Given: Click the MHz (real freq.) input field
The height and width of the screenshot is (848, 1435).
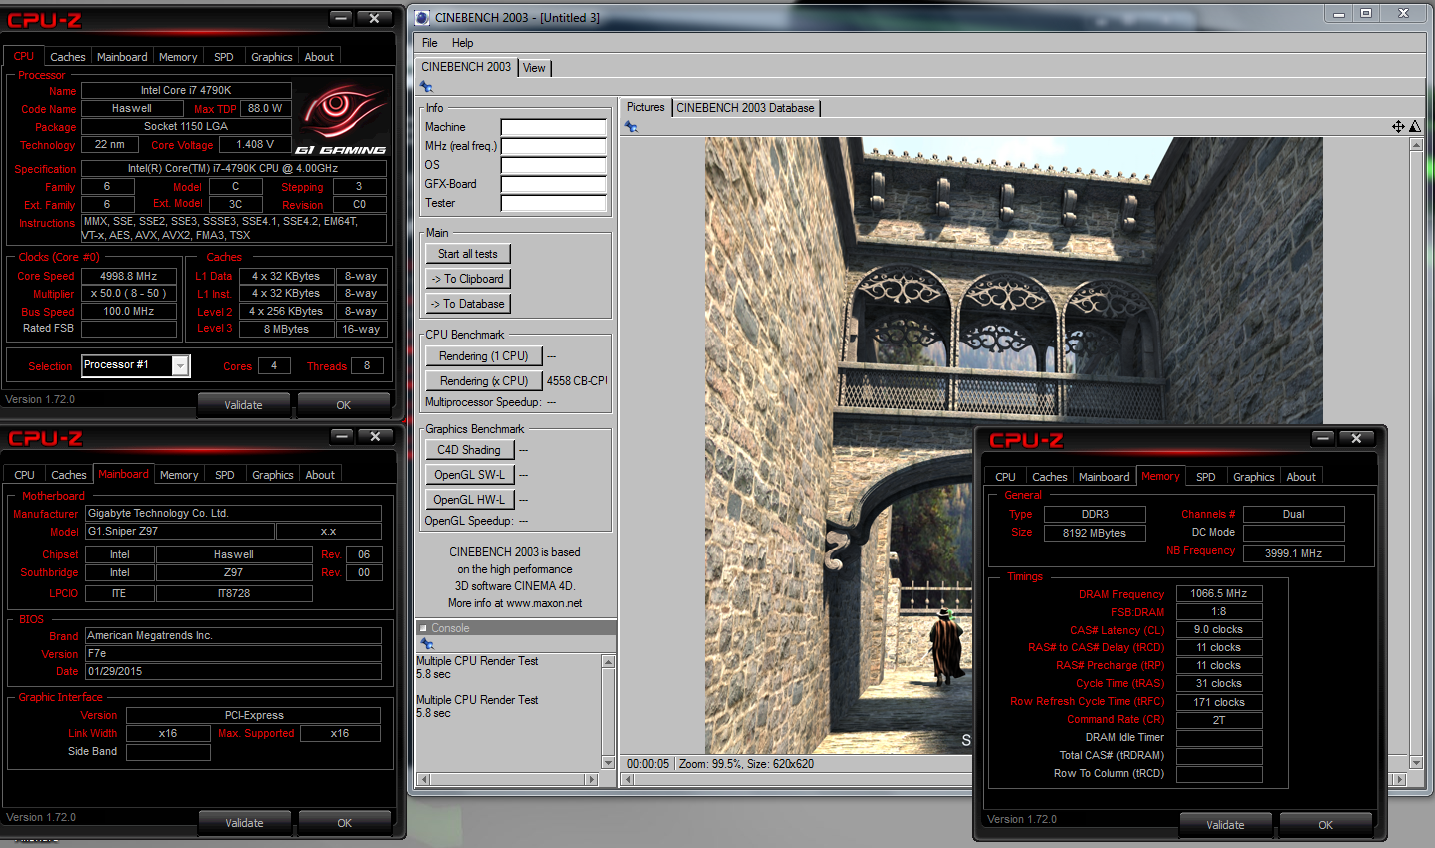Looking at the screenshot, I should point(554,146).
